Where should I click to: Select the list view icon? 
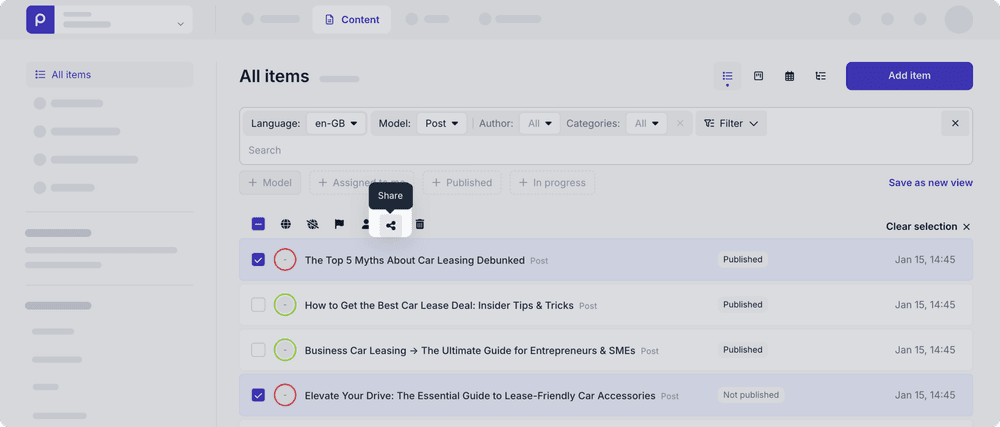tap(727, 76)
